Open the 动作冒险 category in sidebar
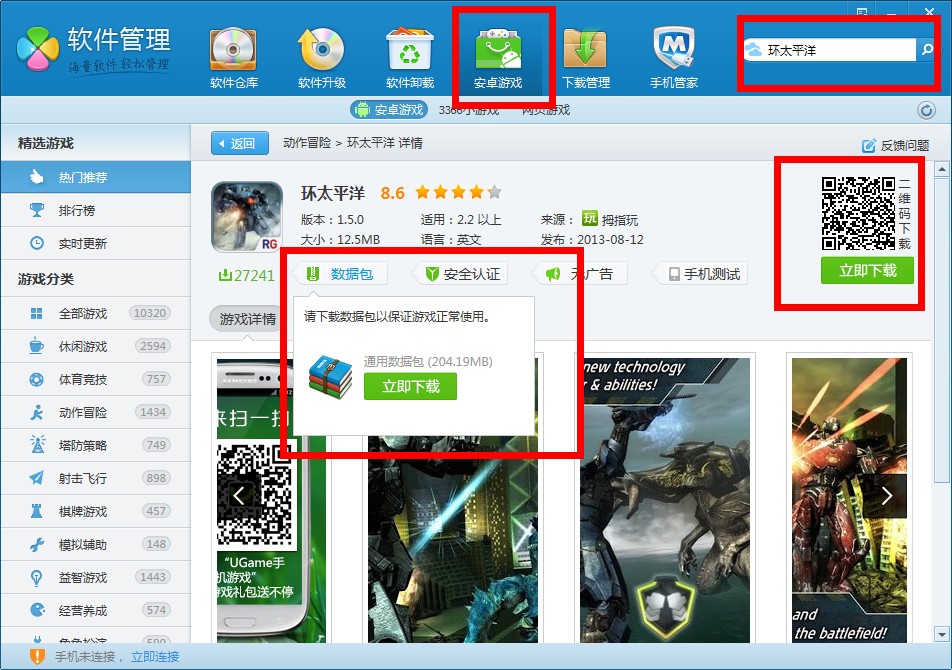Screen dimensions: 952x670 (95, 413)
